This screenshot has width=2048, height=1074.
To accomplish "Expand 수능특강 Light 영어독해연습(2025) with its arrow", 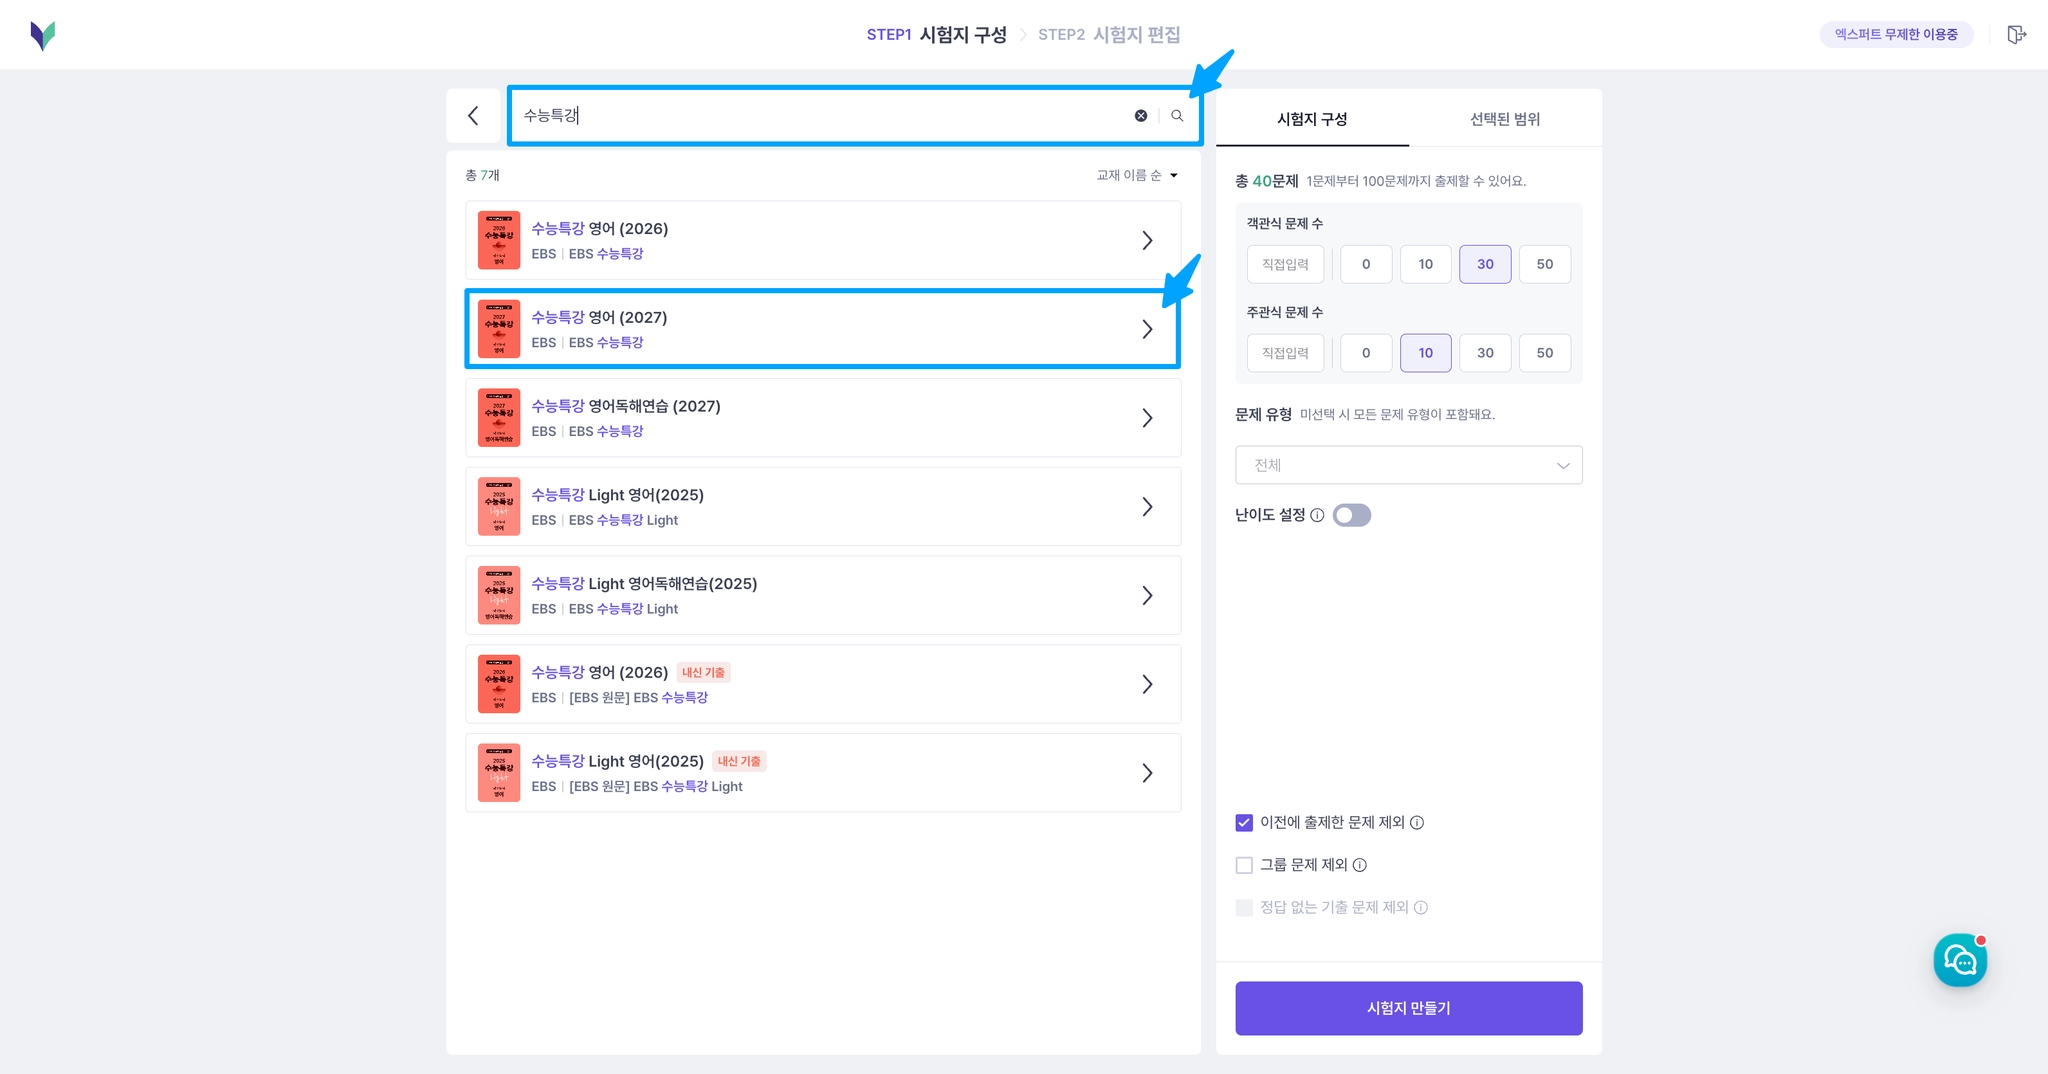I will 1147,595.
